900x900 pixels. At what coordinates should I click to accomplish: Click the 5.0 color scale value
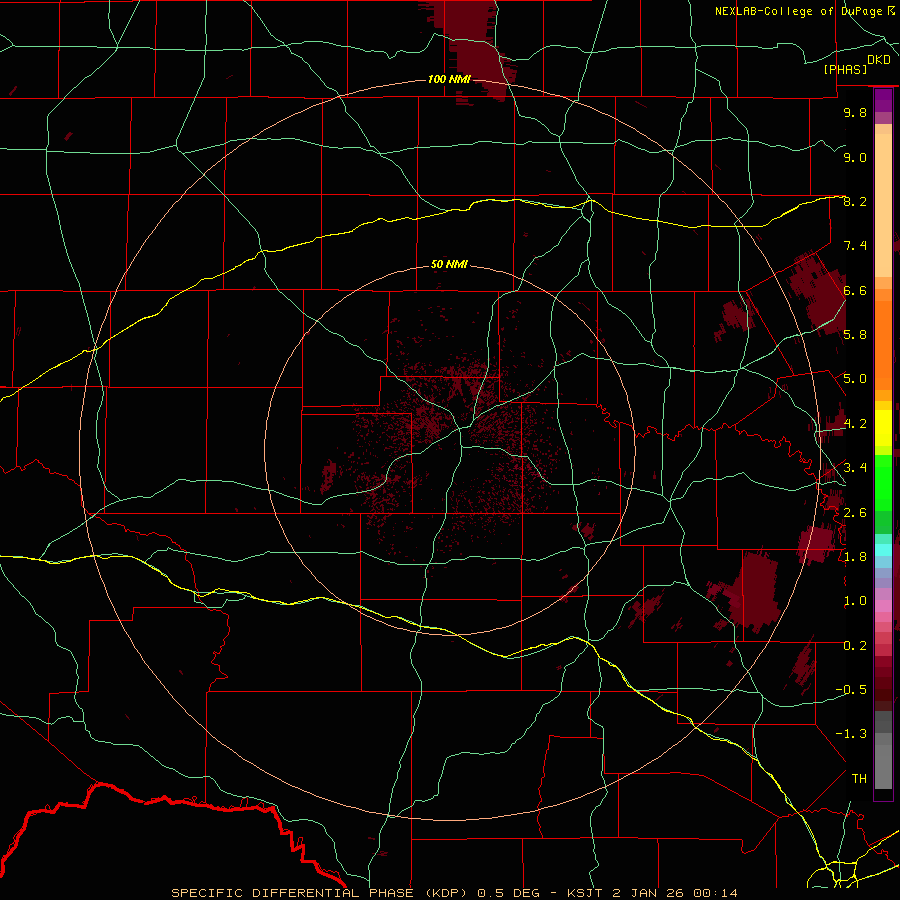pyautogui.click(x=855, y=379)
